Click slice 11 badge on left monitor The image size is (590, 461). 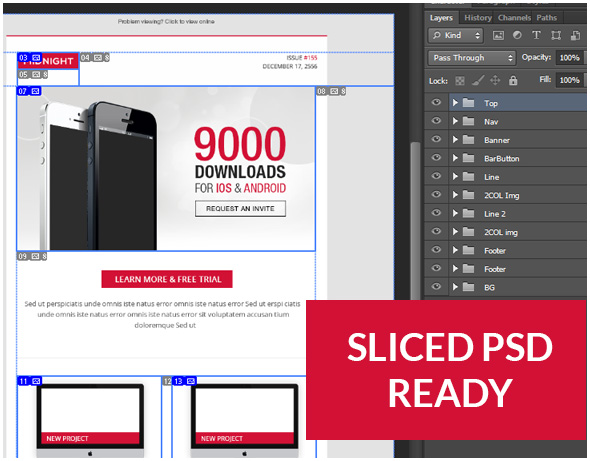coord(29,381)
